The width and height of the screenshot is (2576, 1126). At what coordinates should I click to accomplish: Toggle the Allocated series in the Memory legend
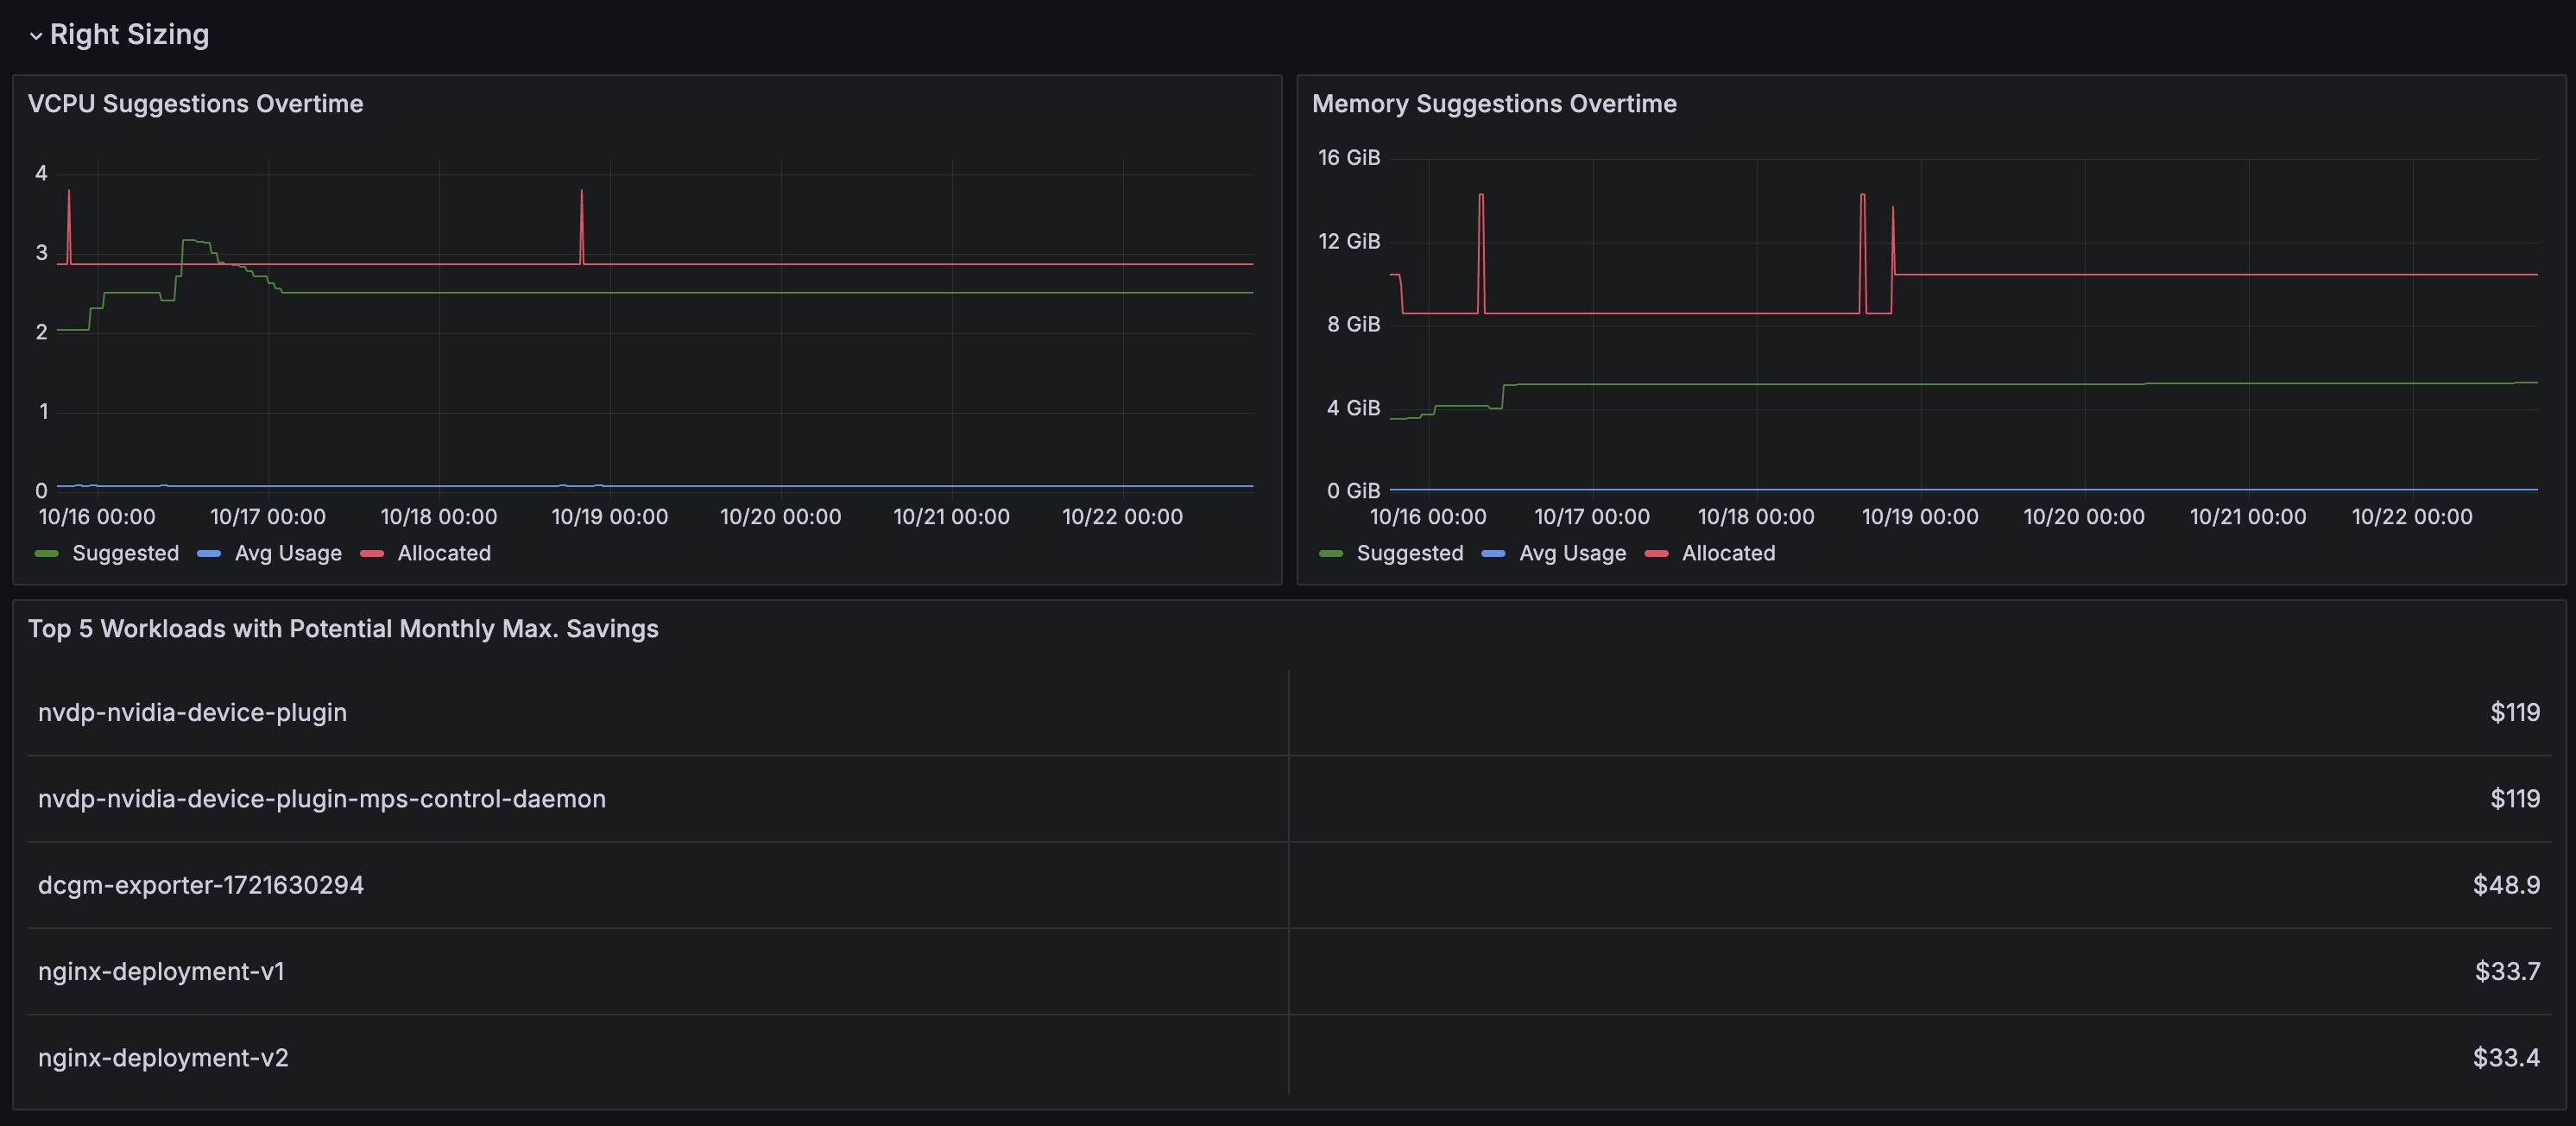tap(1729, 553)
